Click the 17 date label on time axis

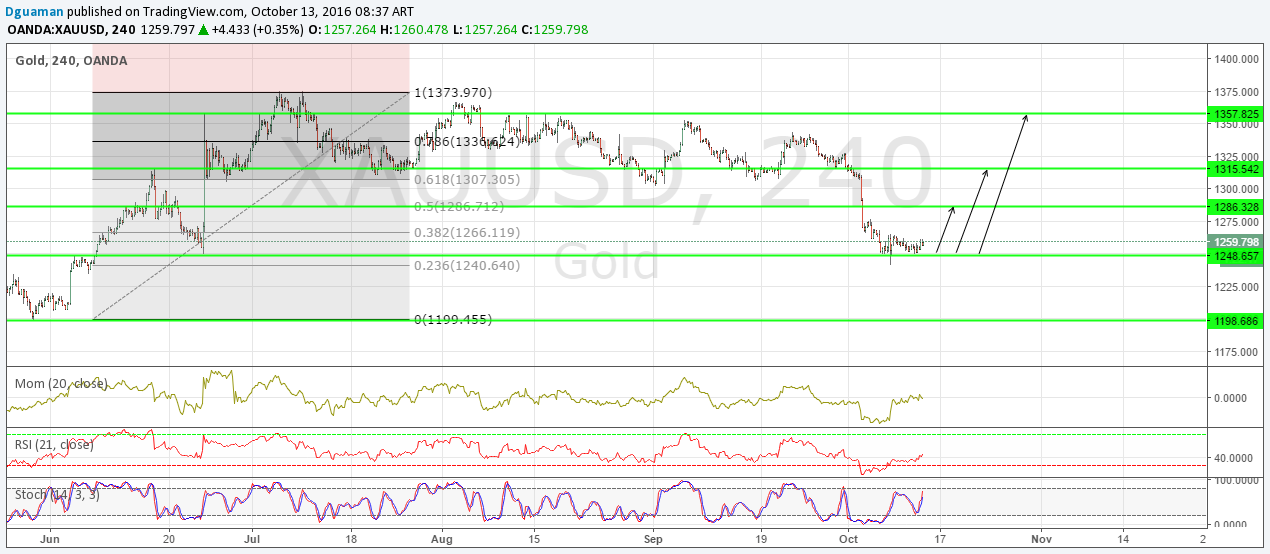[x=939, y=538]
